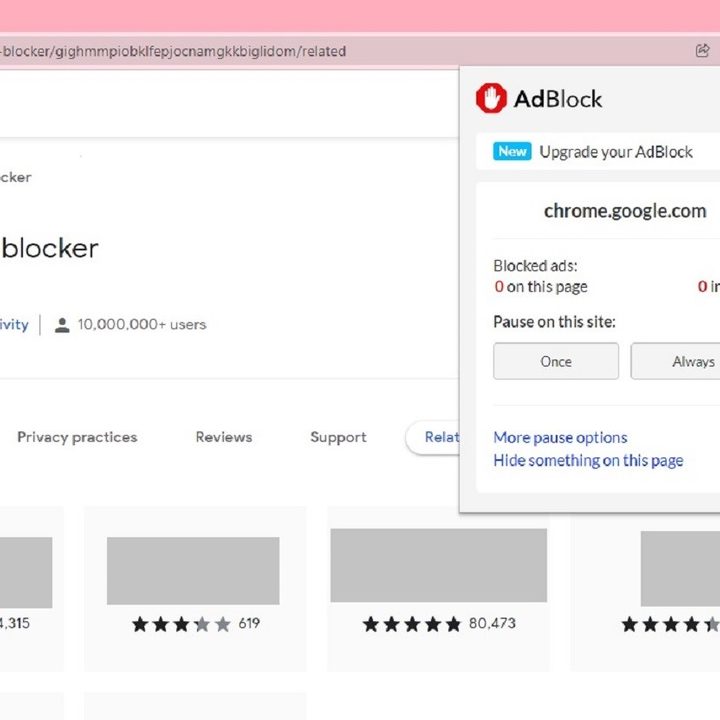Select Hide something on this page

pyautogui.click(x=588, y=461)
